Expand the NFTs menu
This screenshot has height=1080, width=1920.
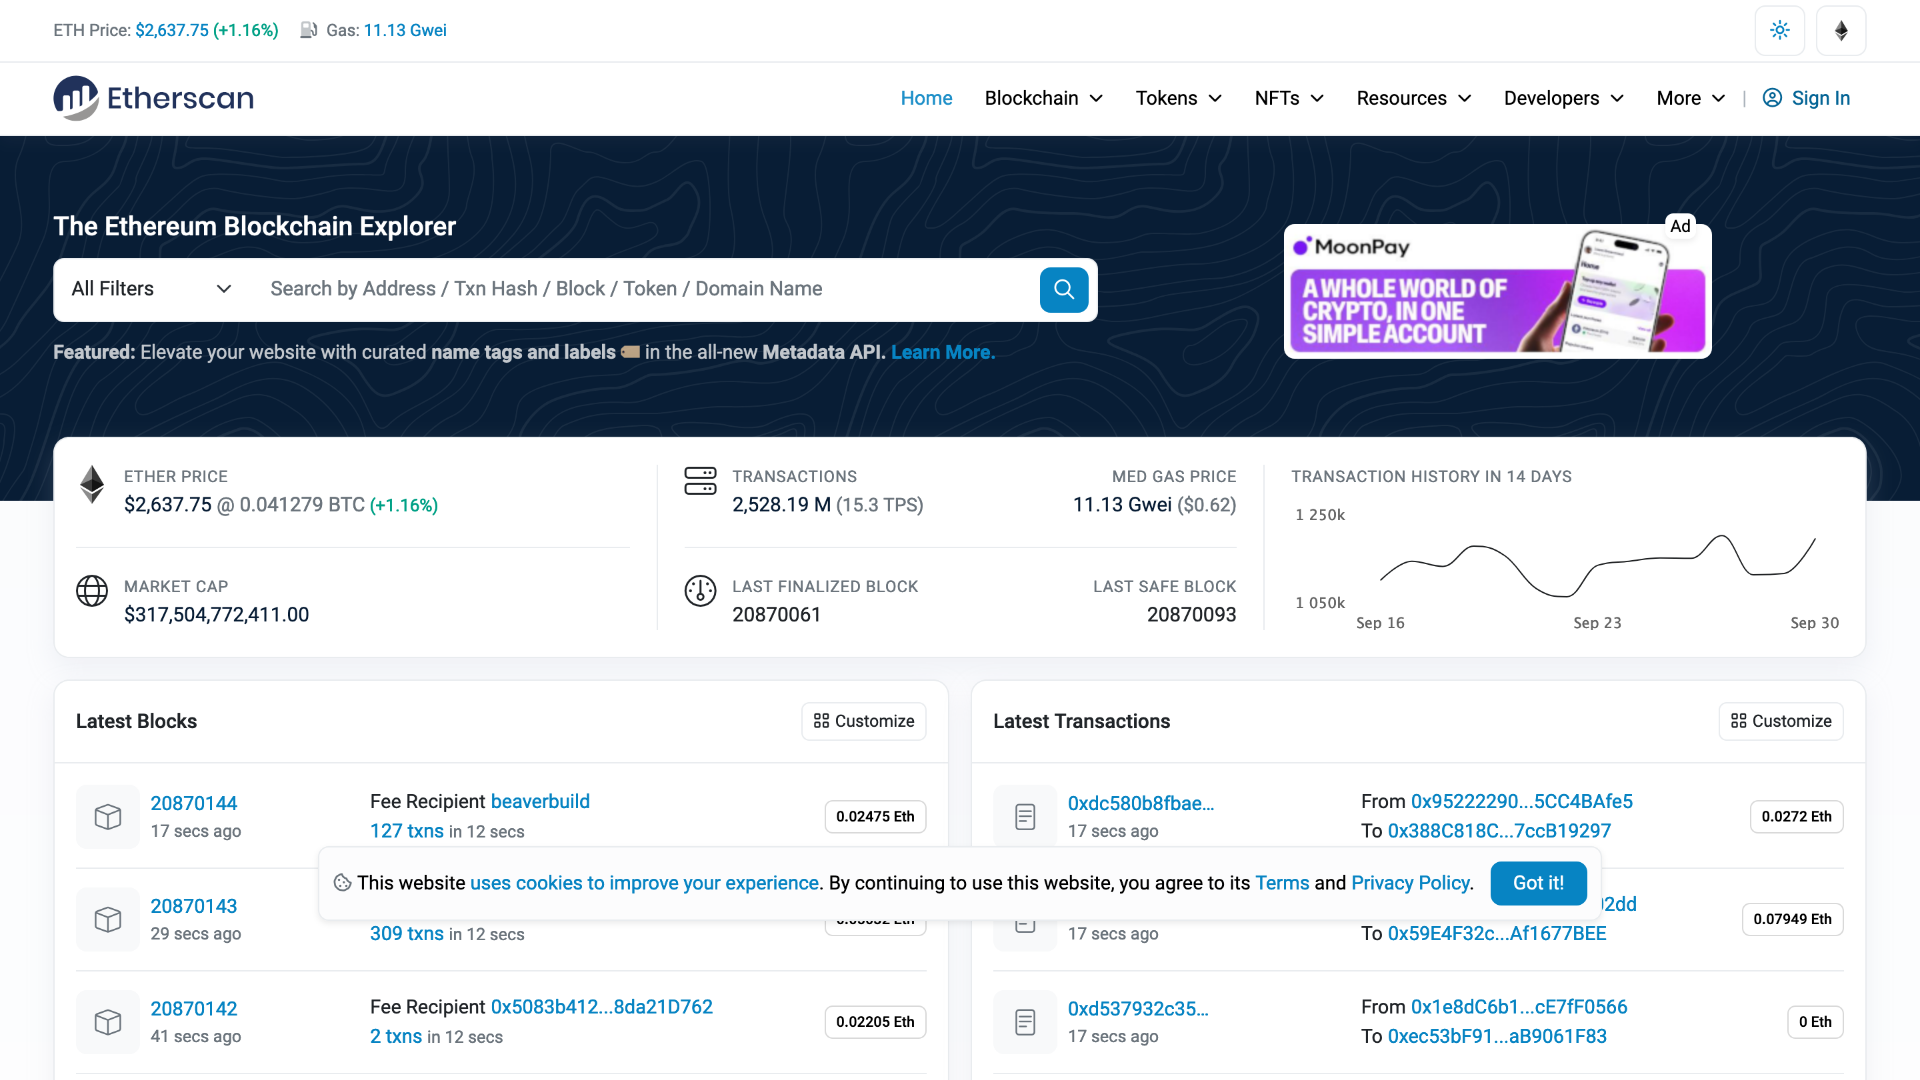[1289, 98]
